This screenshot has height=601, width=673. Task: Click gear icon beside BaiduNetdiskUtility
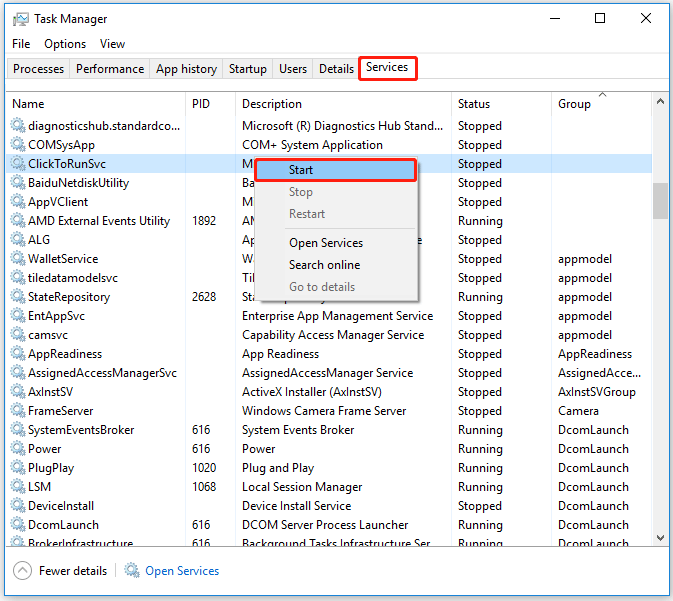[18, 182]
